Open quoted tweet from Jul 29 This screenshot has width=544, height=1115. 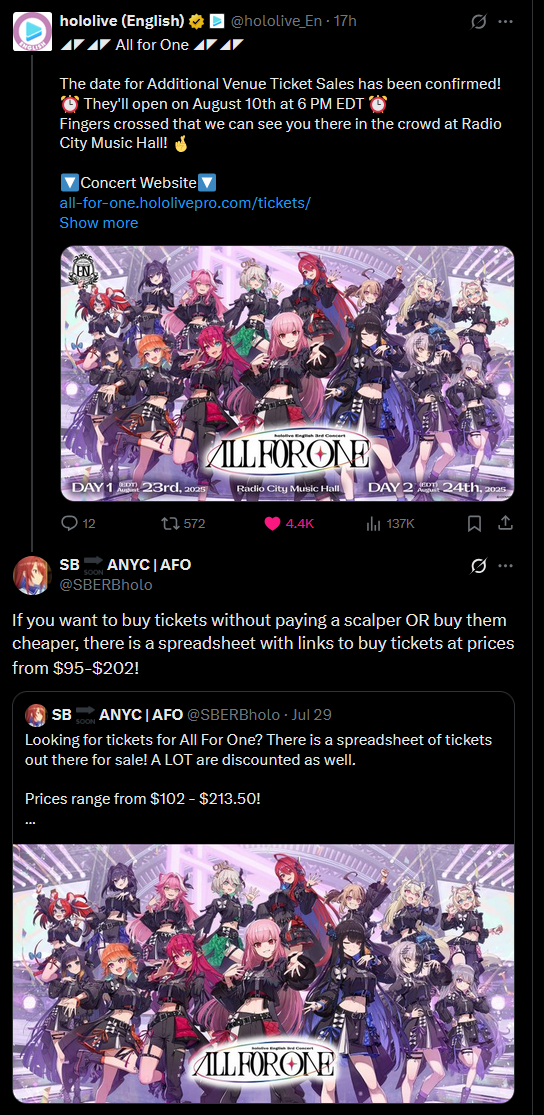pos(263,768)
